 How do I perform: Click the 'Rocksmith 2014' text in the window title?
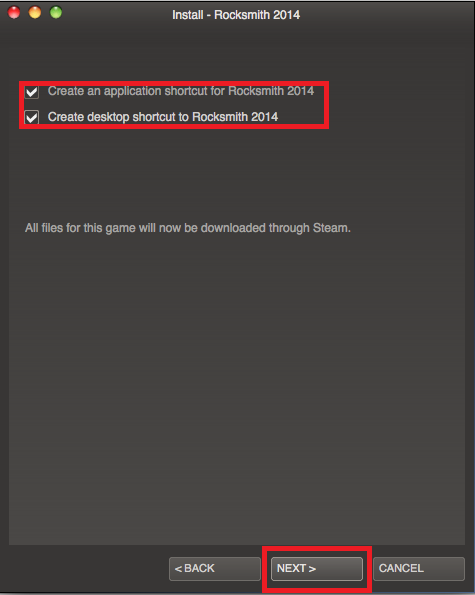click(257, 15)
